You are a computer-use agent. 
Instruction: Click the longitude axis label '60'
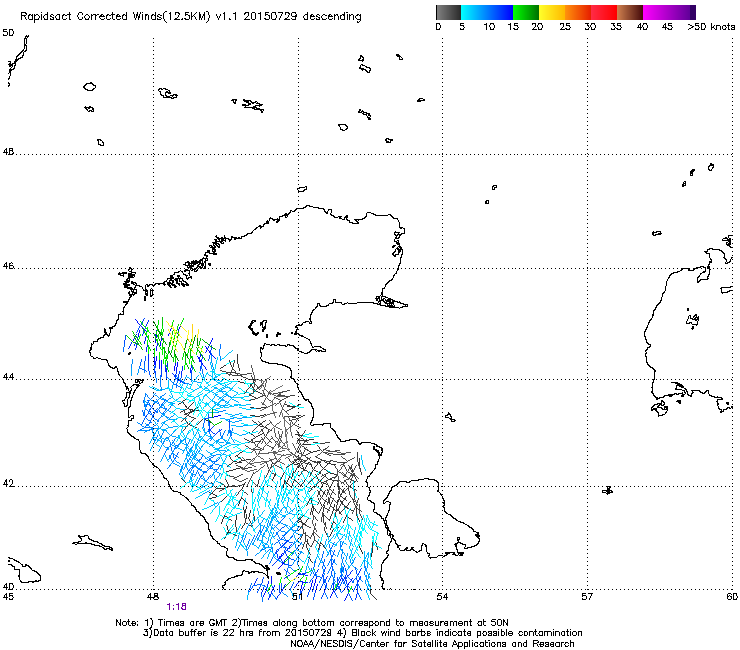tap(732, 597)
